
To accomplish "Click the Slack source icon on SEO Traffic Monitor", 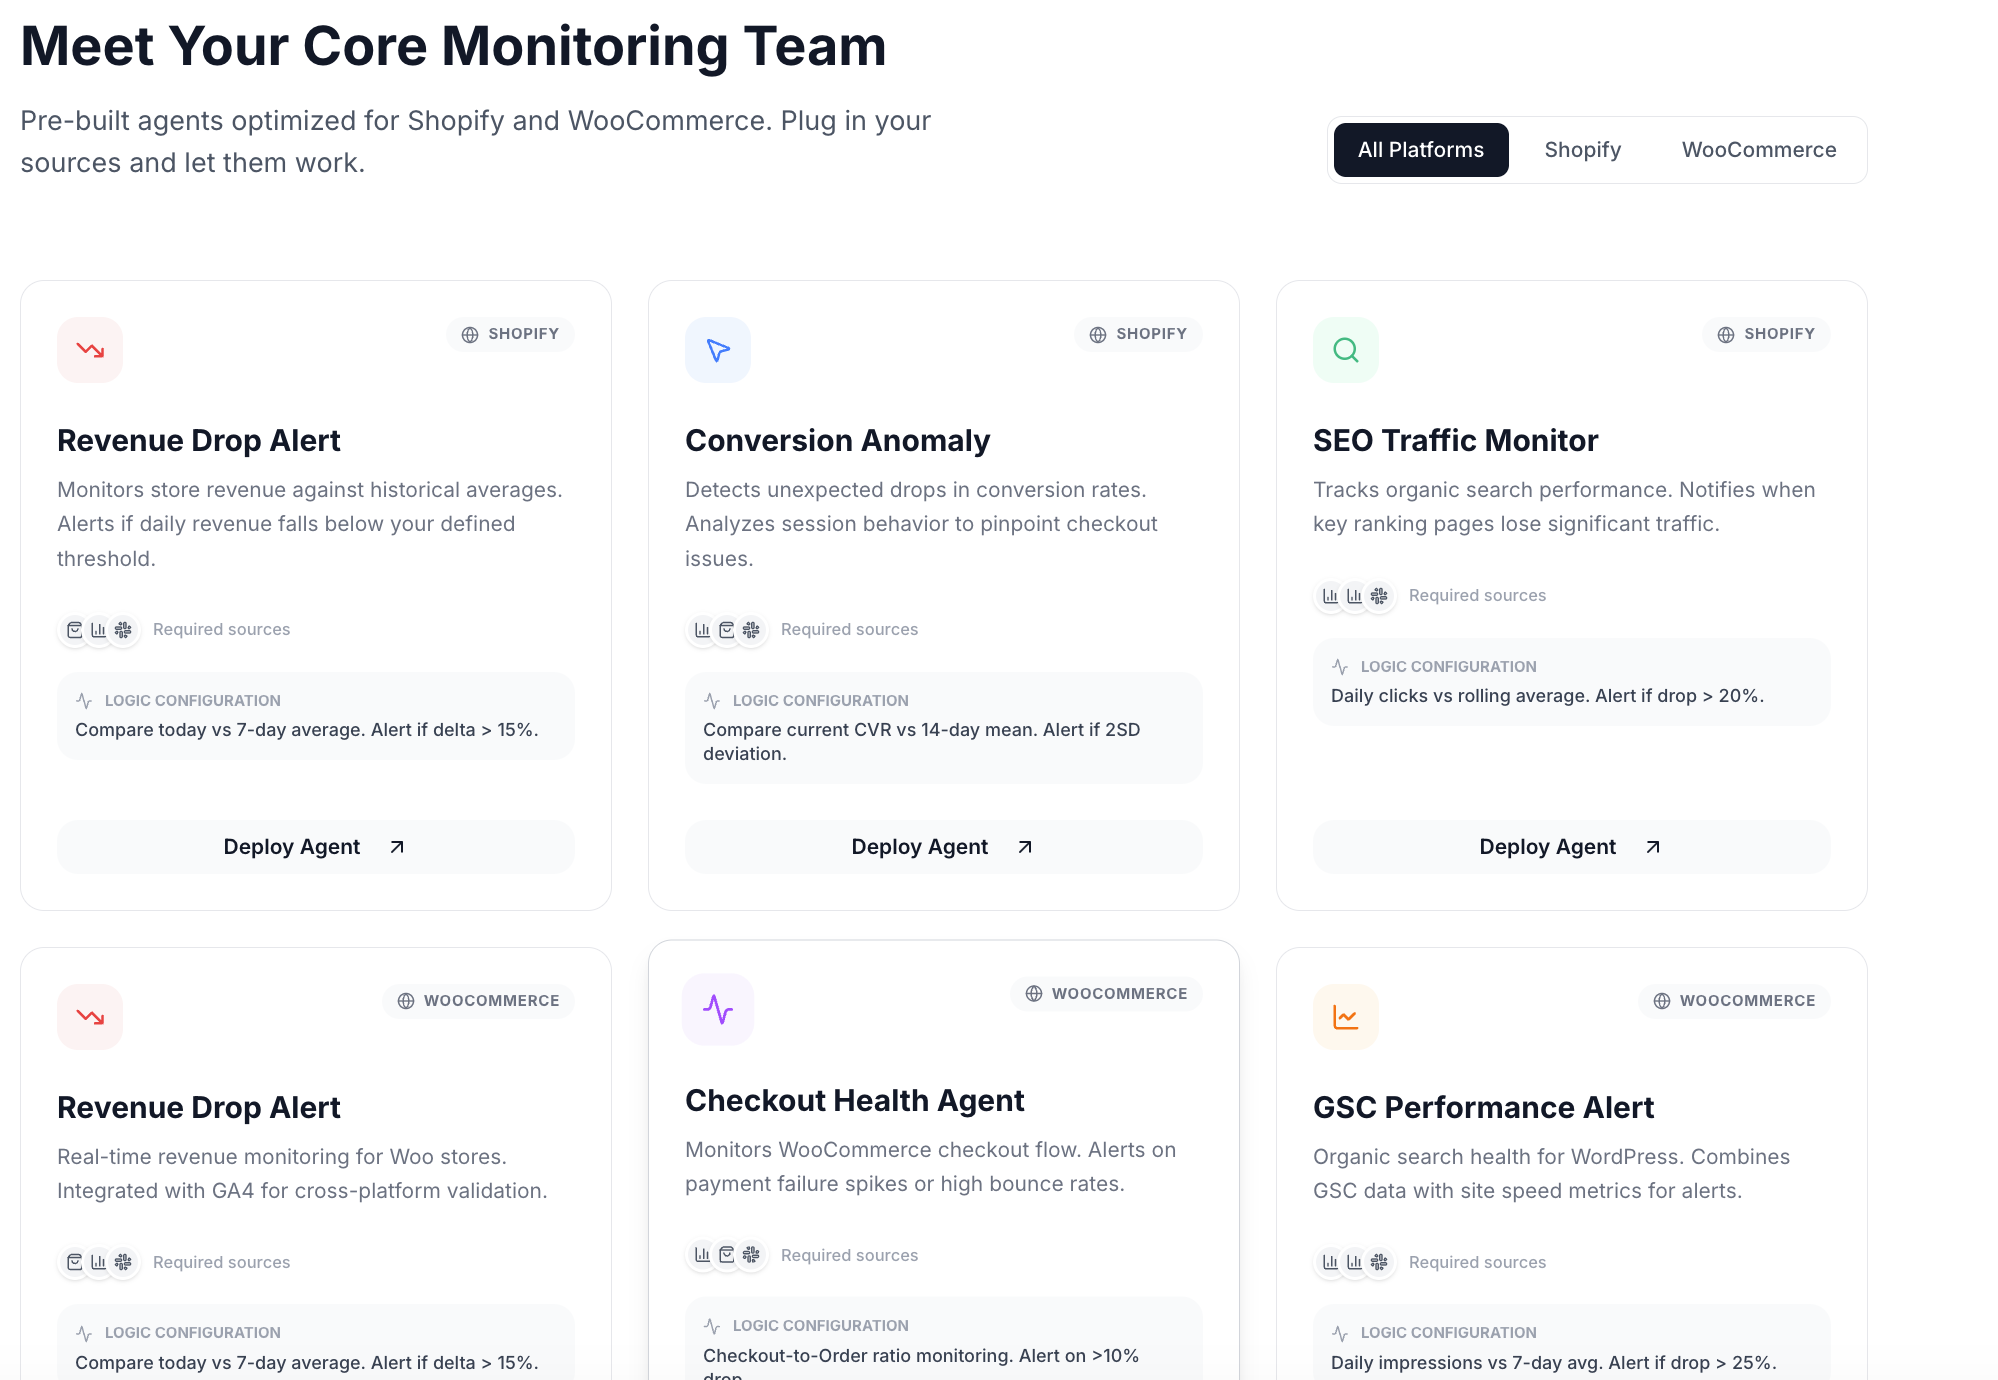I will click(x=1379, y=596).
